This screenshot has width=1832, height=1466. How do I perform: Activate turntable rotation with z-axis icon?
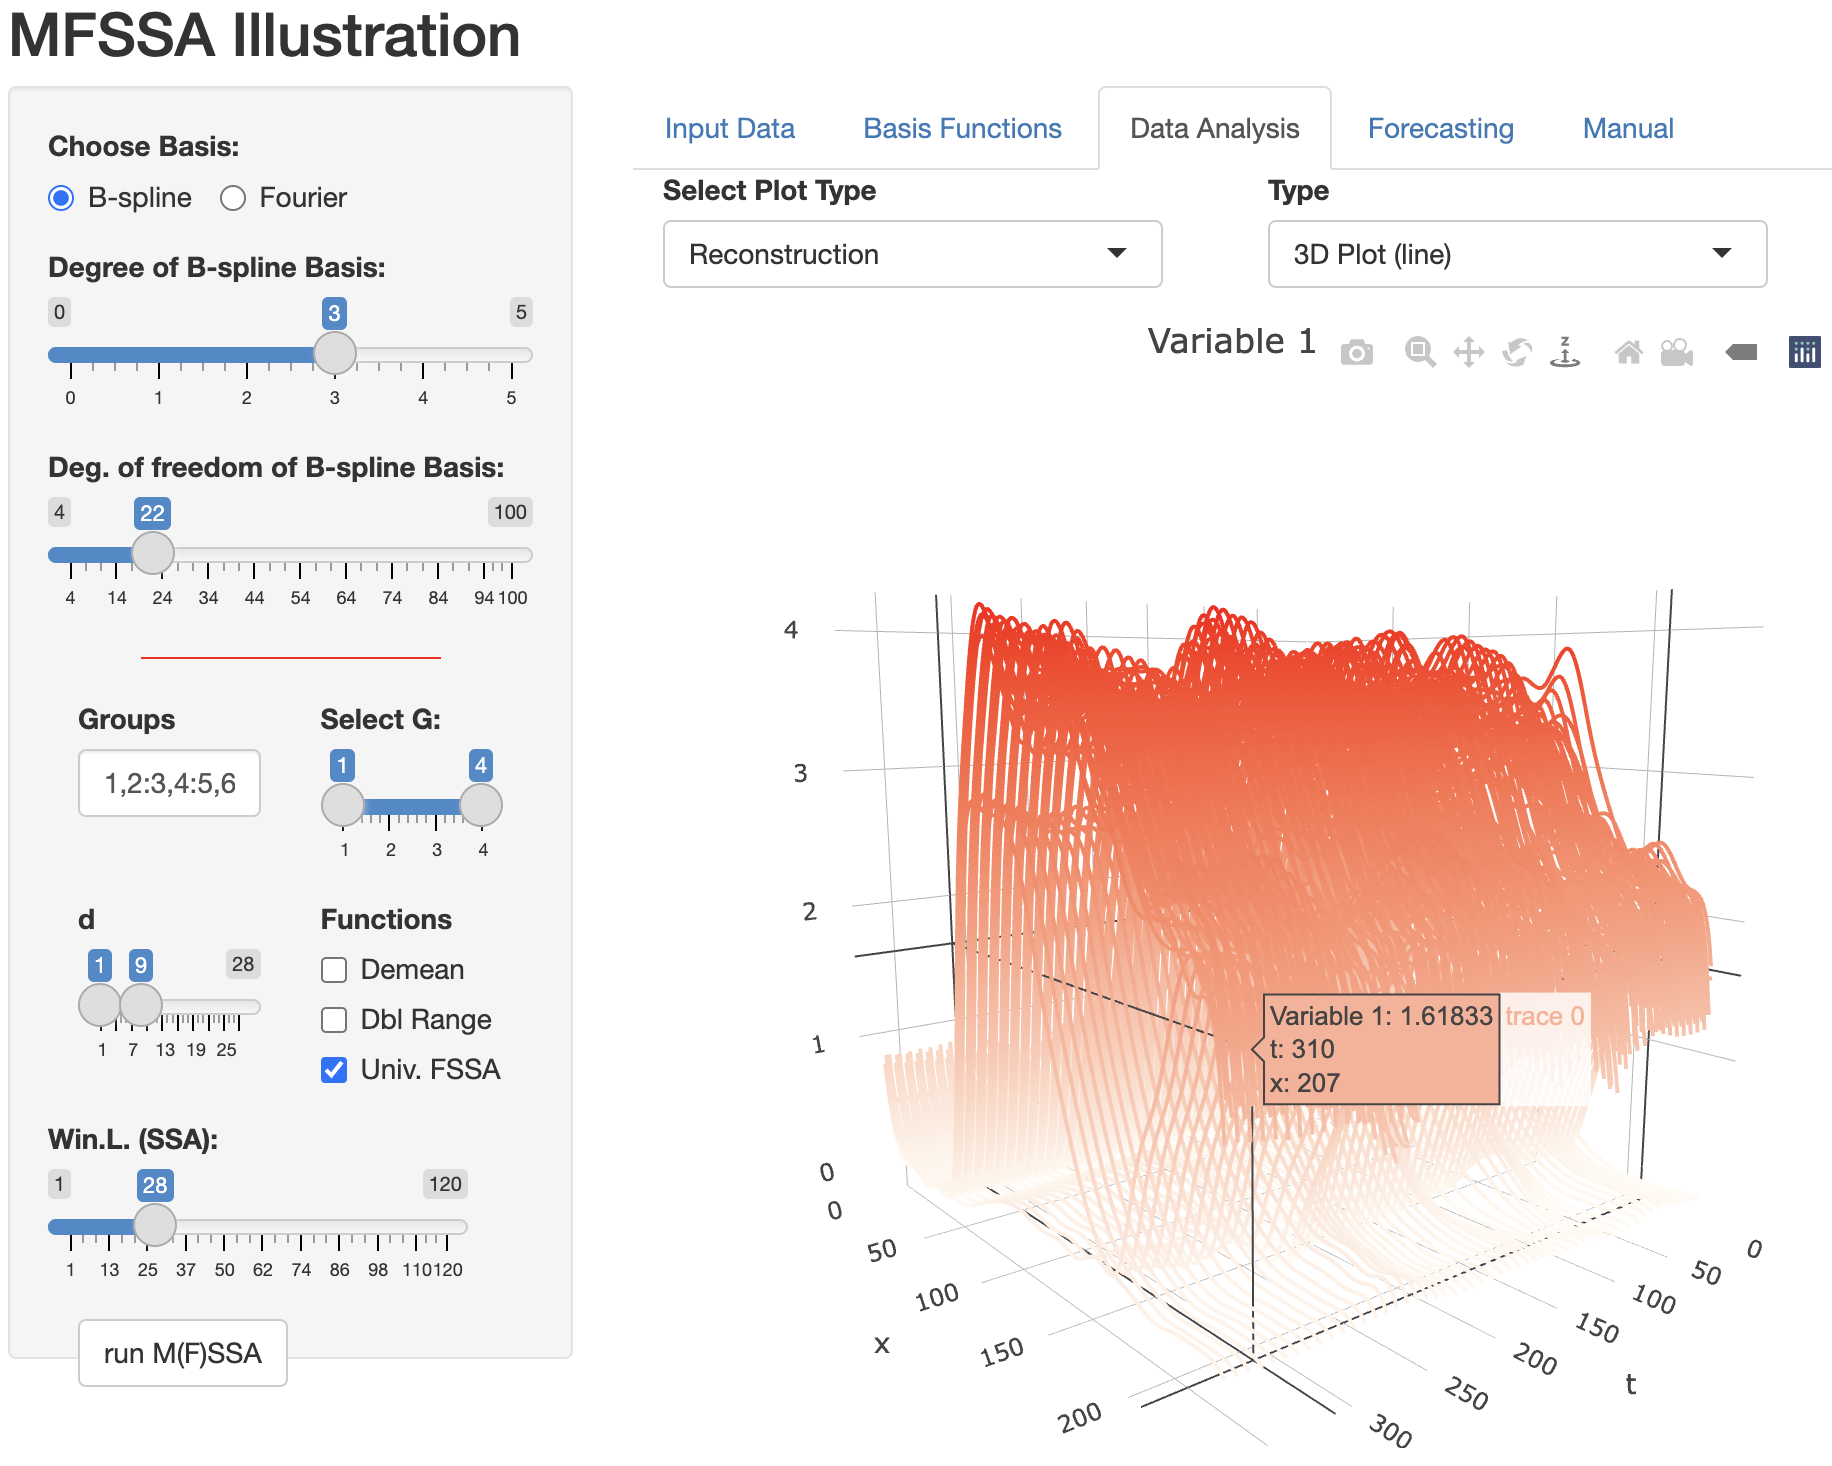pyautogui.click(x=1565, y=352)
